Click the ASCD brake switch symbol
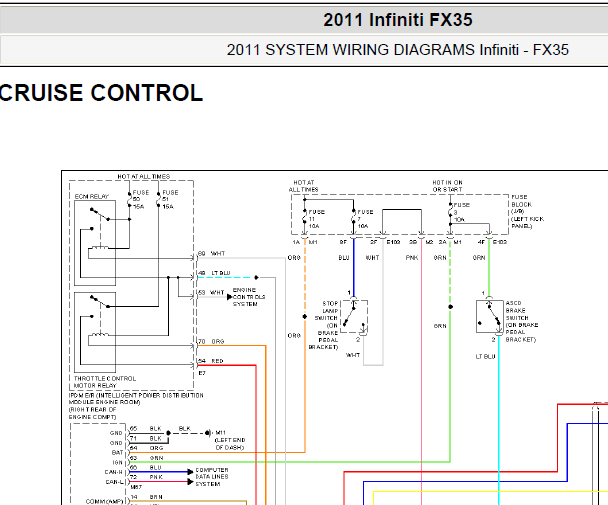The height and width of the screenshot is (505, 608). coord(490,316)
